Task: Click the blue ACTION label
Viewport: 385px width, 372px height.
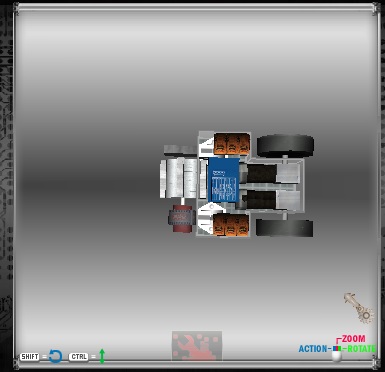Action: click(313, 349)
